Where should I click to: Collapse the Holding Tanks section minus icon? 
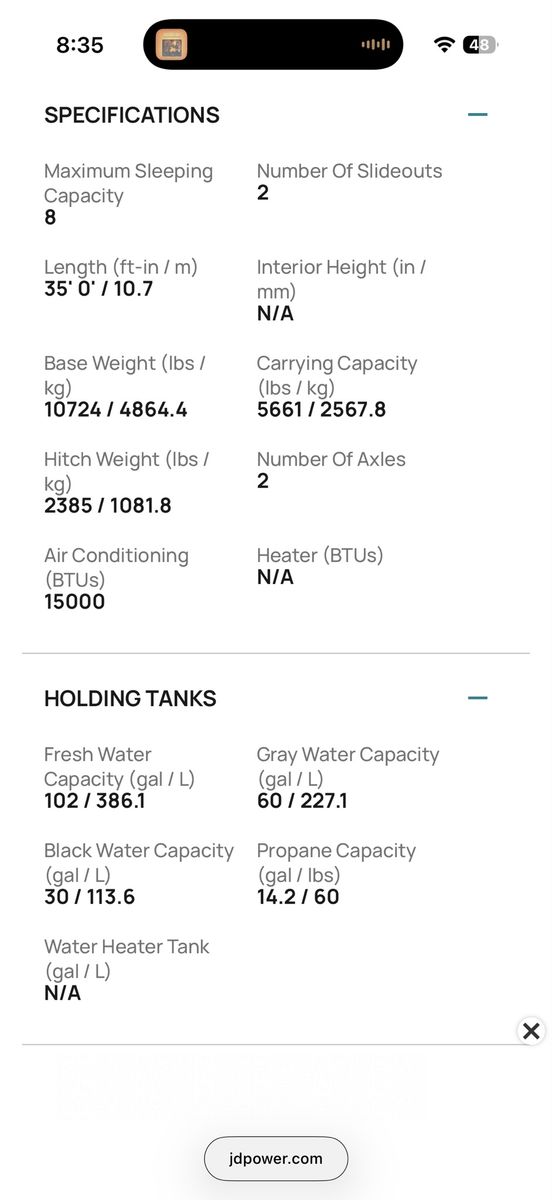[478, 697]
